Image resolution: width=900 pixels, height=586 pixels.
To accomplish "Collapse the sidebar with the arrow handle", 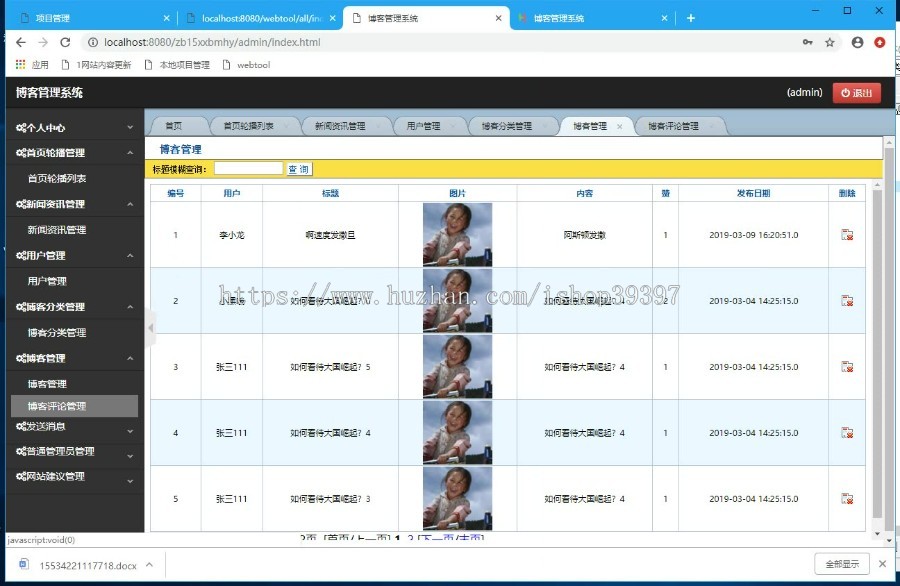I will point(150,328).
